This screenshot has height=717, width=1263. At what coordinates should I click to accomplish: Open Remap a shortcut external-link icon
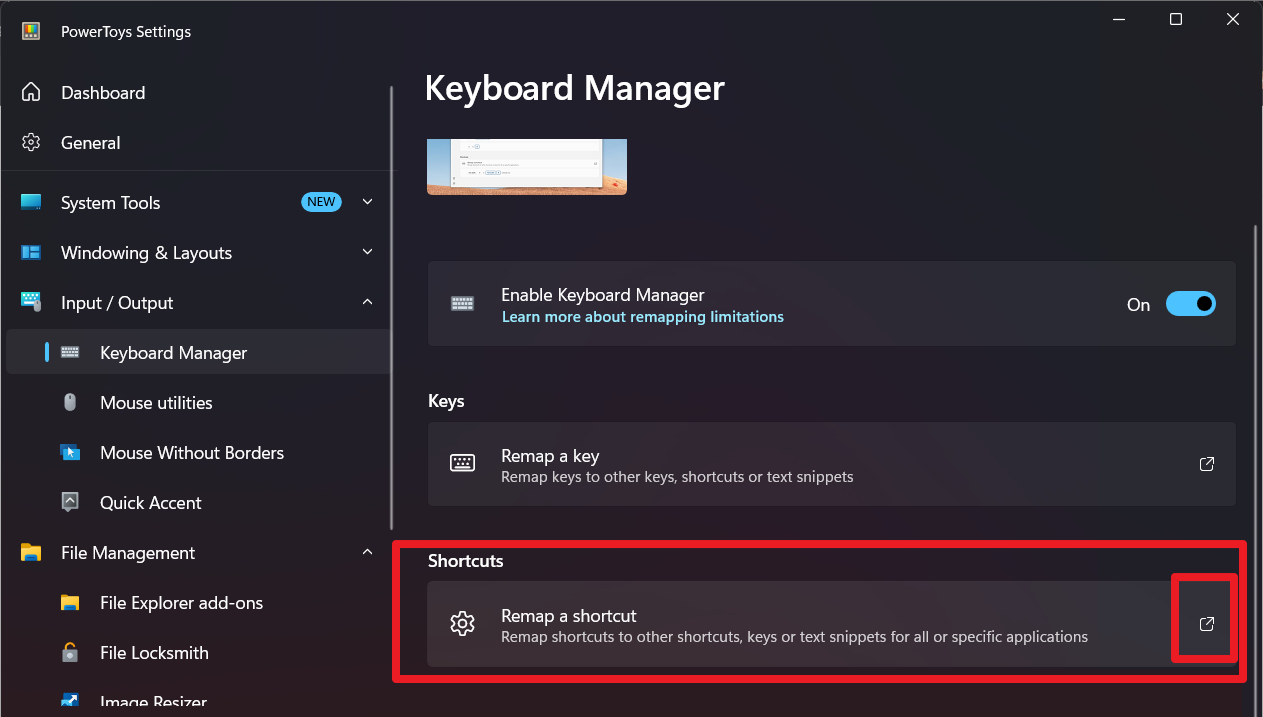[1207, 624]
